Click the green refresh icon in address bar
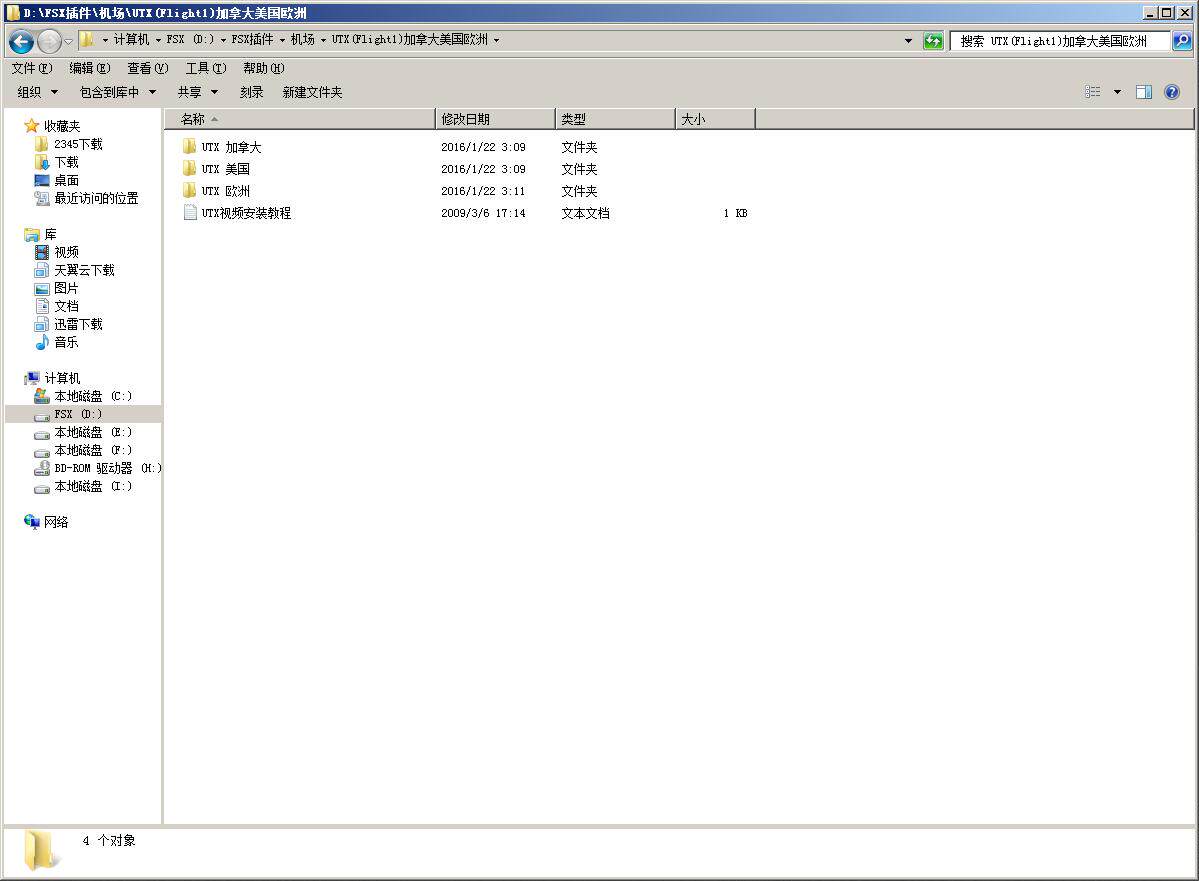The height and width of the screenshot is (881, 1199). tap(933, 41)
